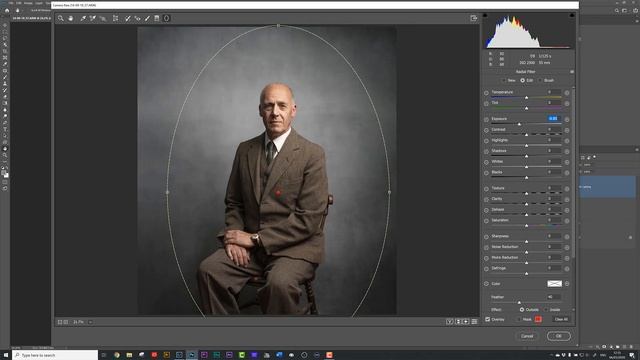Click the minus icon beside Shadows
Screen dimensions: 640x360
[x=486, y=151]
